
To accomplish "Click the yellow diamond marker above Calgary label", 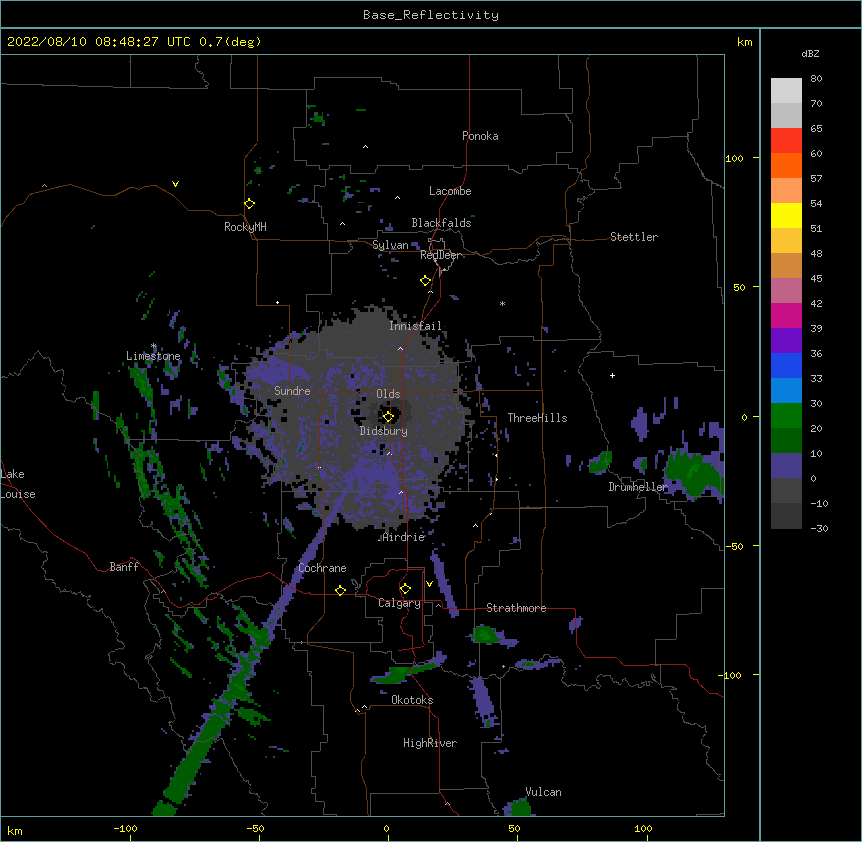I will (405, 589).
